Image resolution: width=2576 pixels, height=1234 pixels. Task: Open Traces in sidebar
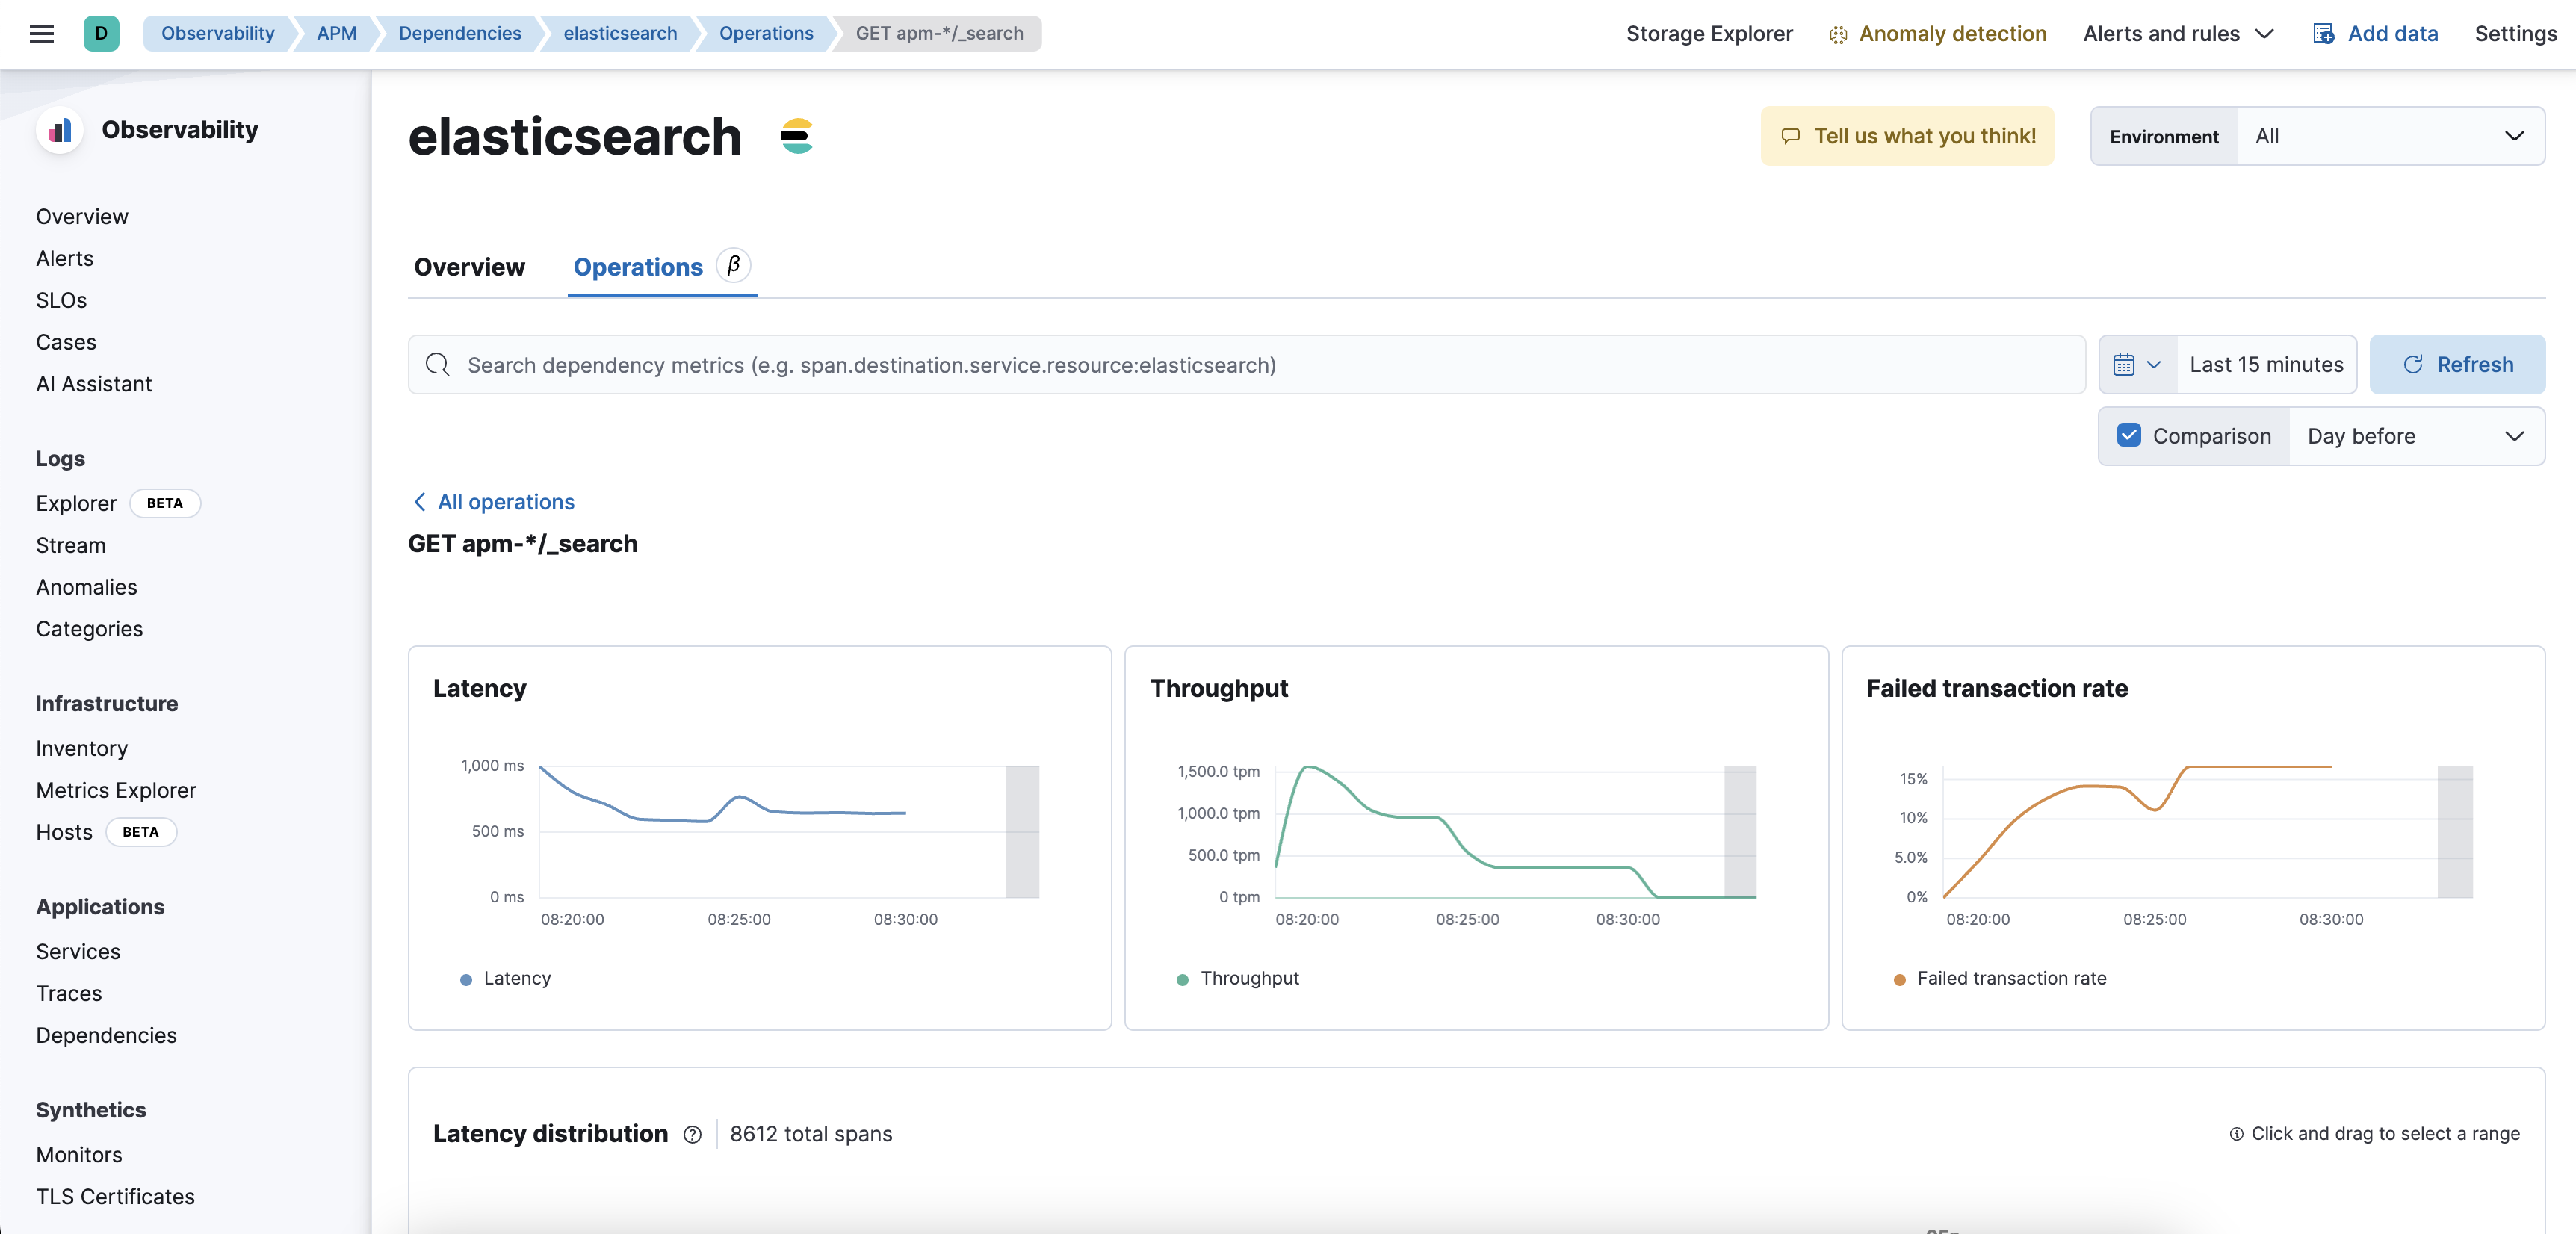point(69,994)
